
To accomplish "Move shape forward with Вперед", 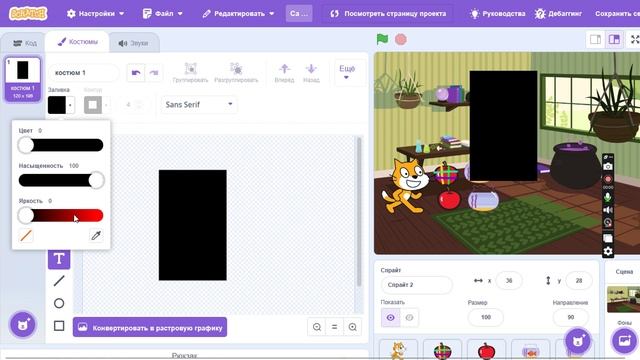I will coord(284,73).
